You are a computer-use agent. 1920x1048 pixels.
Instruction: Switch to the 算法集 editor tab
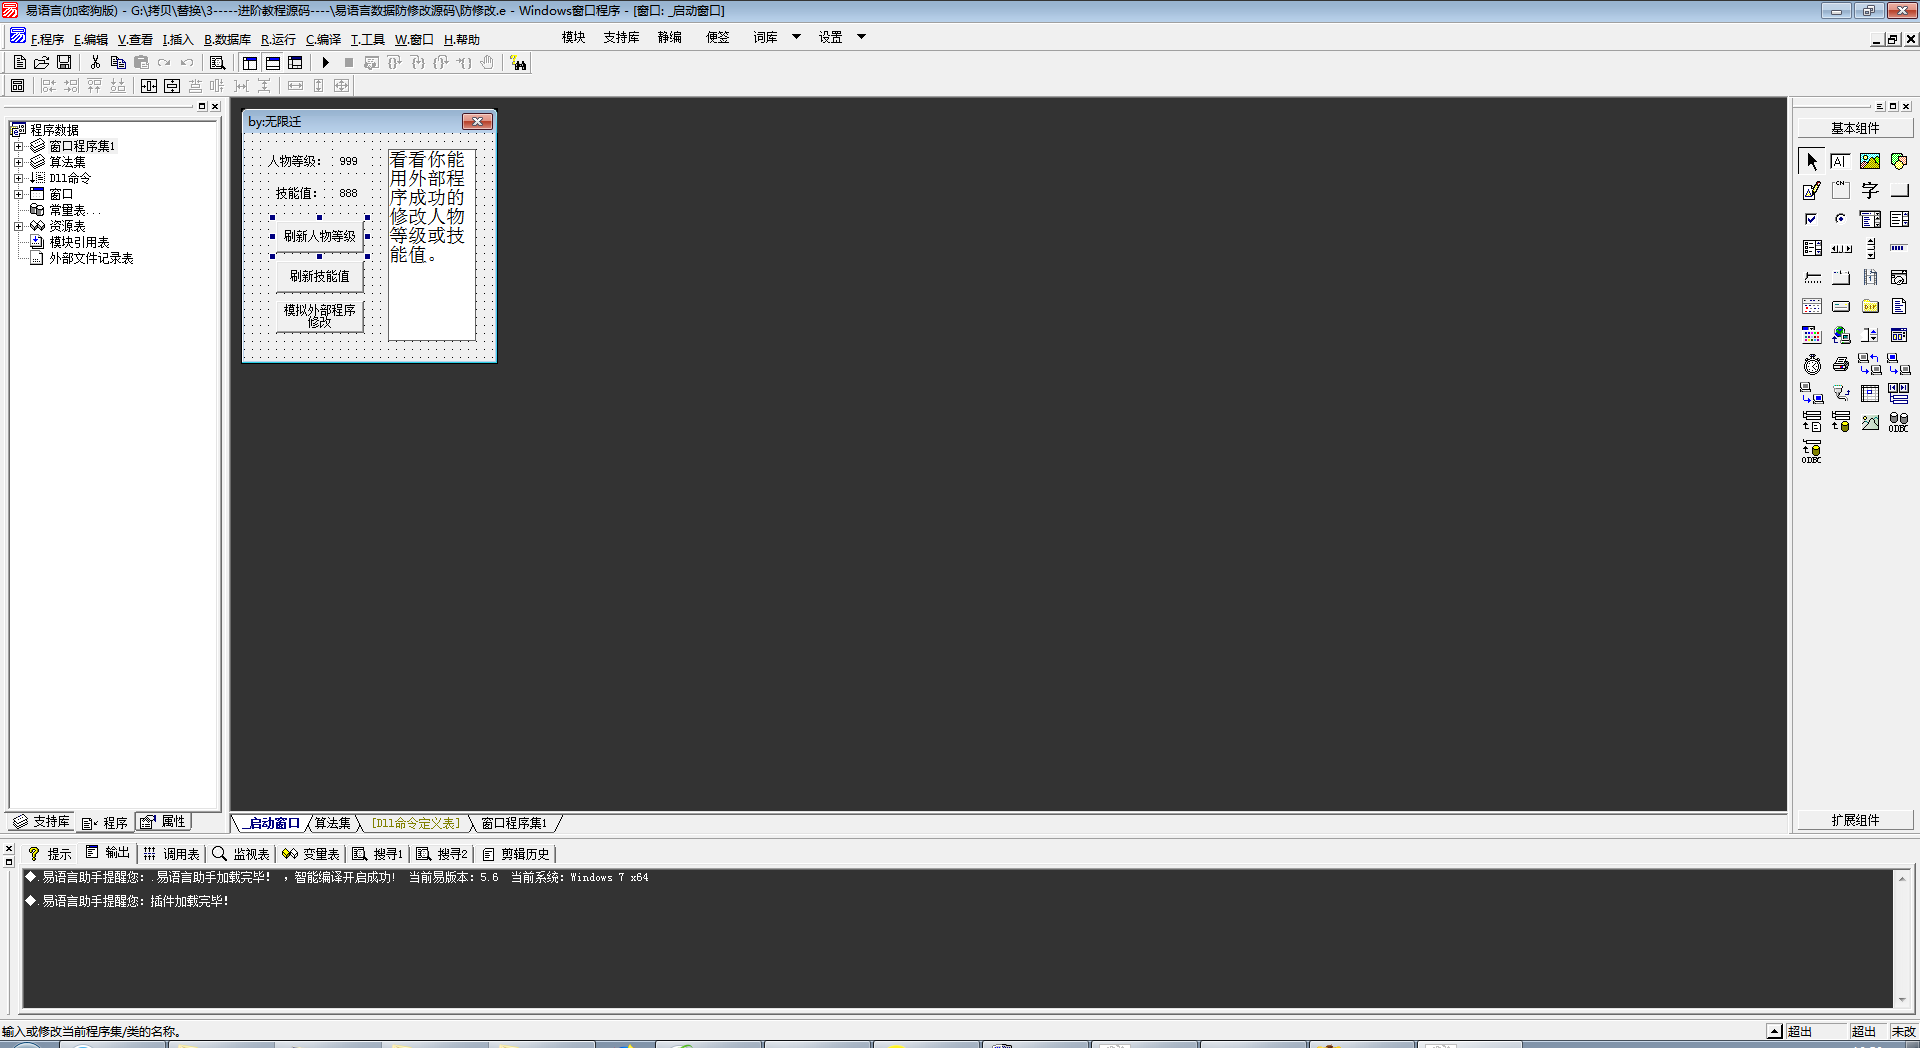click(x=333, y=823)
